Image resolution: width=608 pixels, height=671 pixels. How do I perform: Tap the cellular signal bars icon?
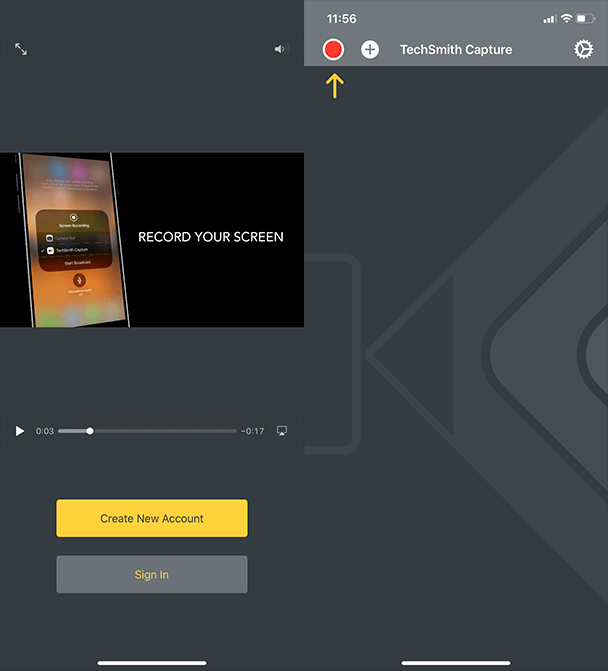tap(548, 19)
